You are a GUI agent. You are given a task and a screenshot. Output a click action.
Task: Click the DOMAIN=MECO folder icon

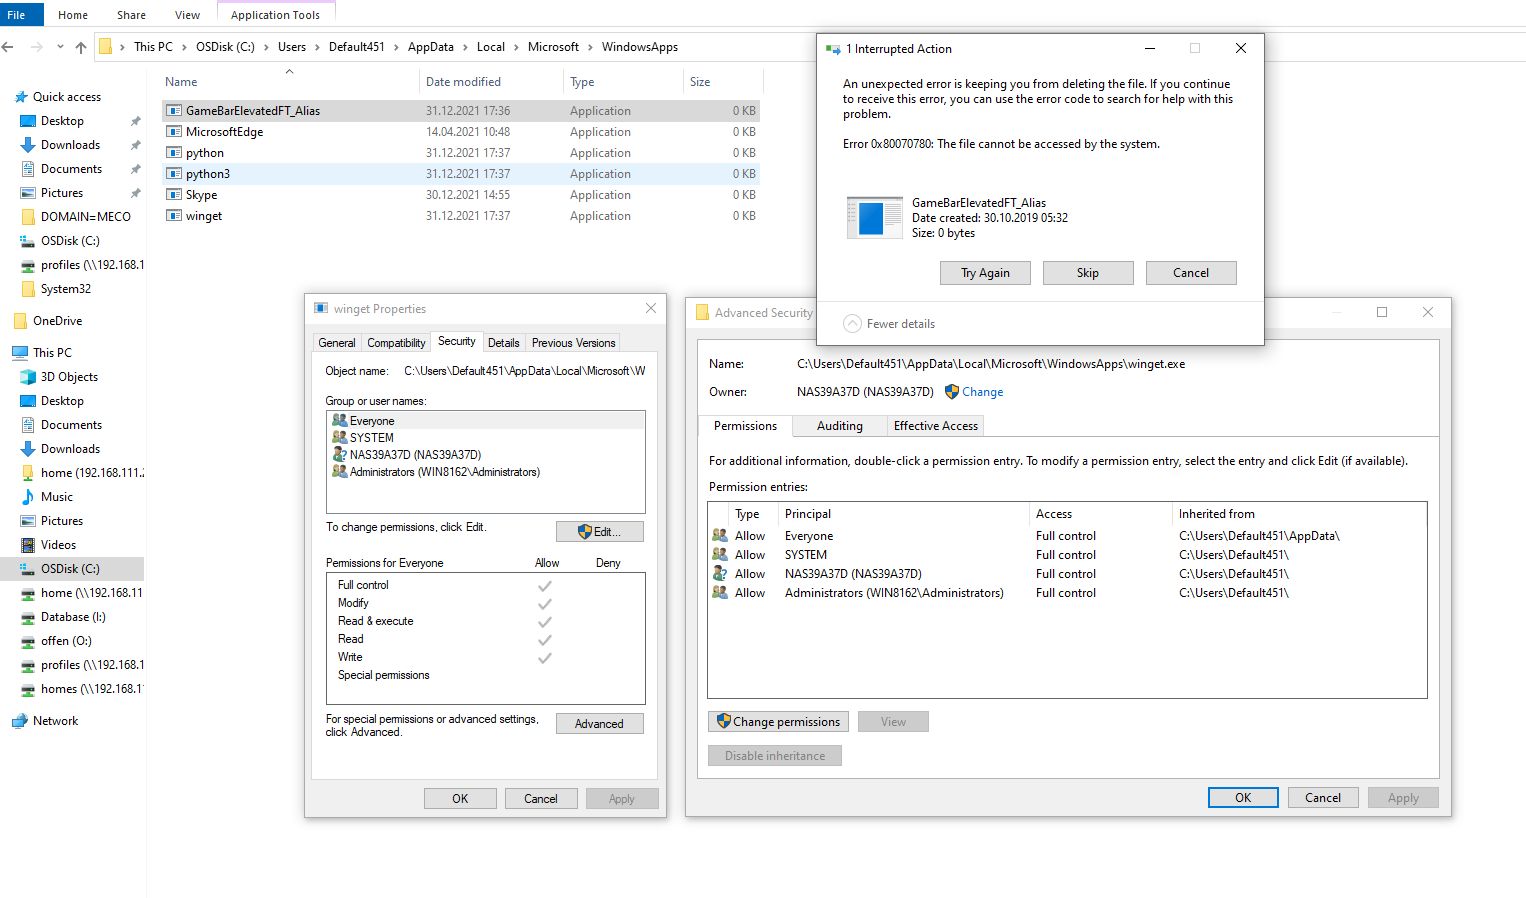(x=28, y=217)
